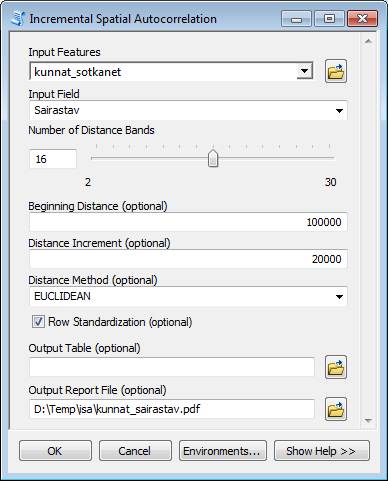Image resolution: width=388 pixels, height=481 pixels.
Task: Open Environments settings button
Action: [x=223, y=451]
